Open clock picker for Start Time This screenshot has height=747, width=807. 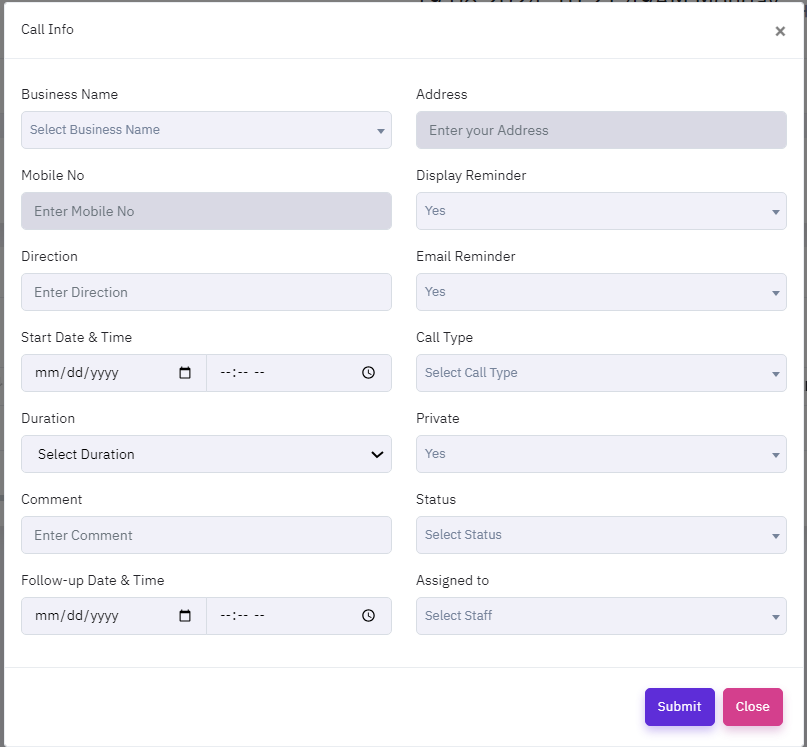click(368, 373)
